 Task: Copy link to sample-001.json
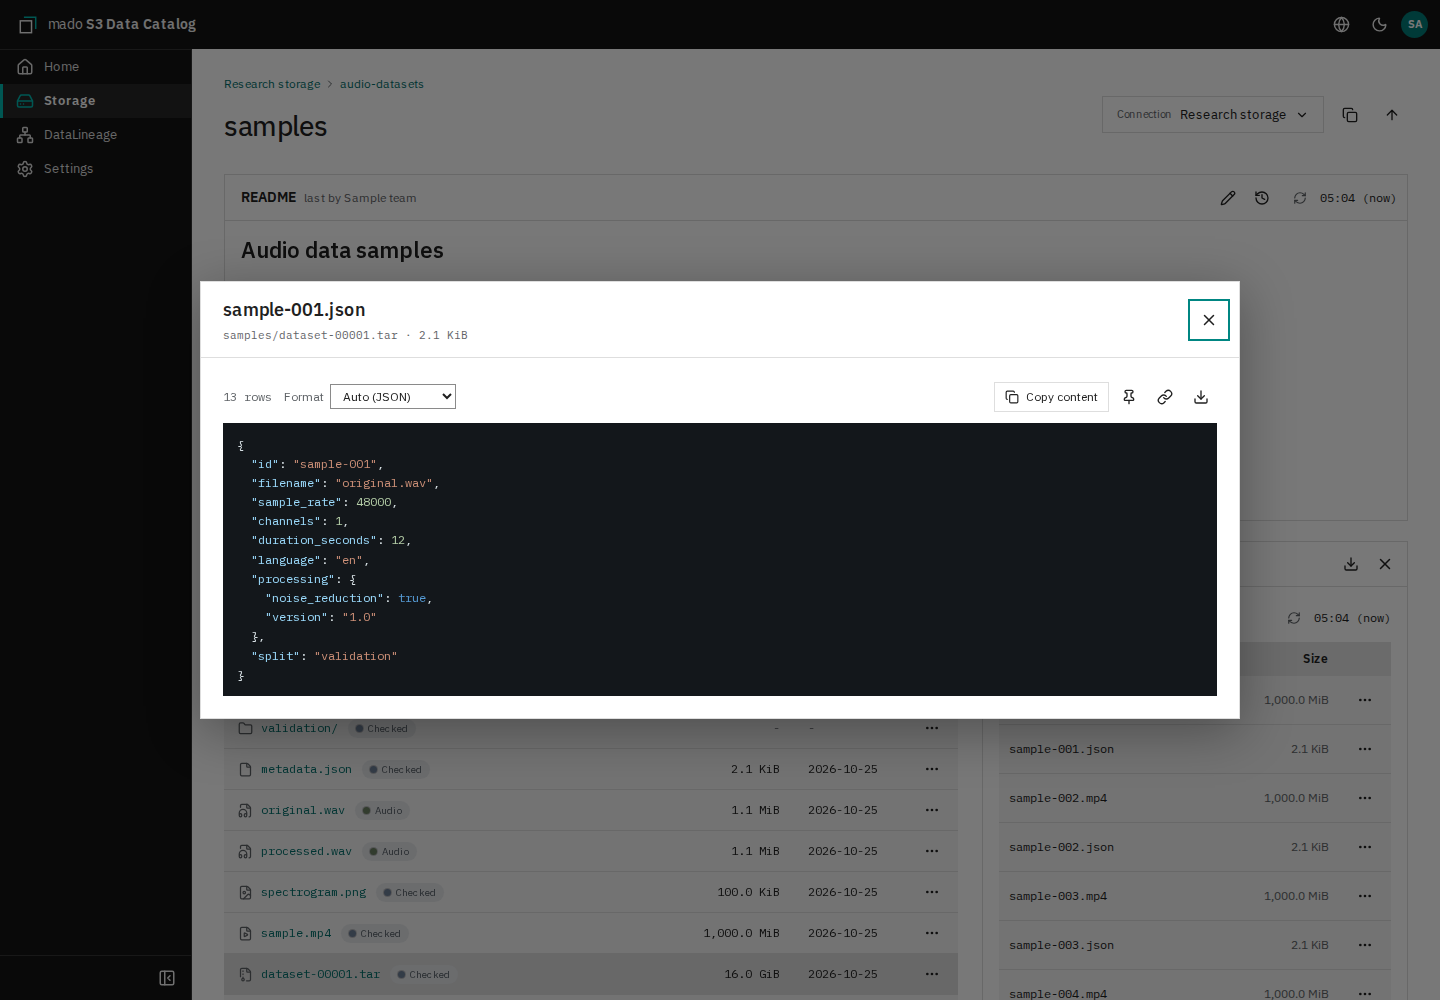point(1165,397)
